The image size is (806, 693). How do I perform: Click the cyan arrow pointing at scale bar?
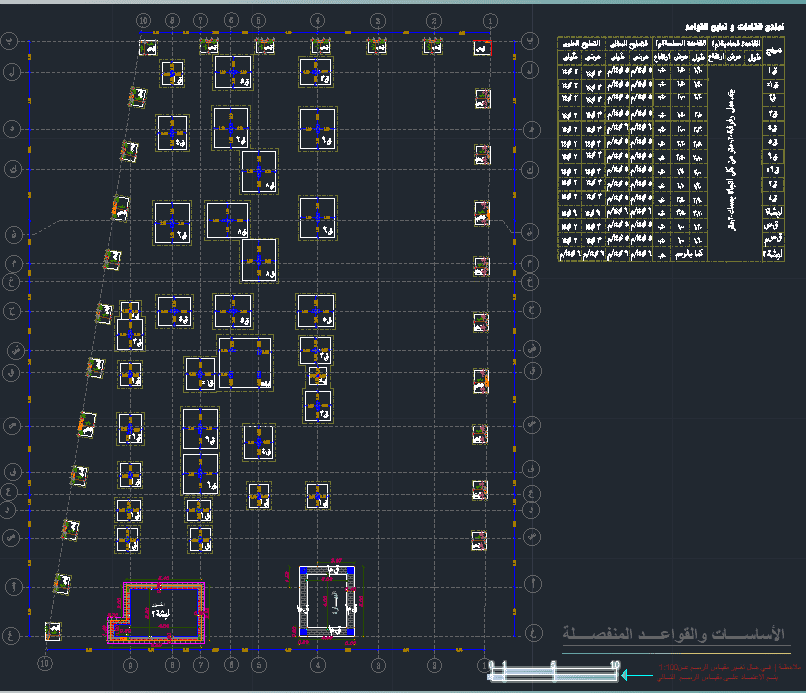pyautogui.click(x=637, y=674)
